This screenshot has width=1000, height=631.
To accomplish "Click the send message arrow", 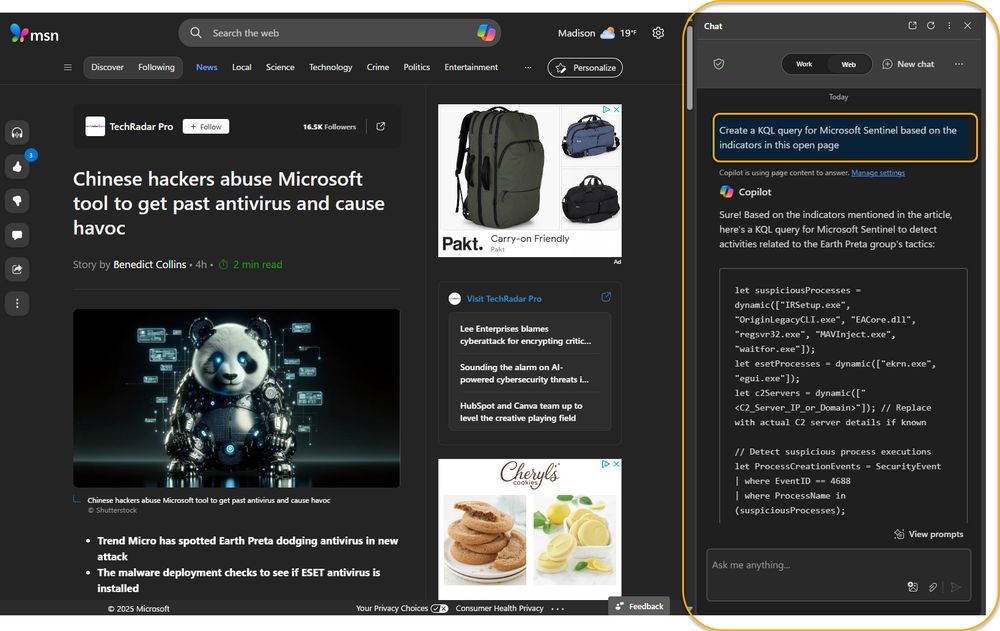I will pyautogui.click(x=955, y=587).
